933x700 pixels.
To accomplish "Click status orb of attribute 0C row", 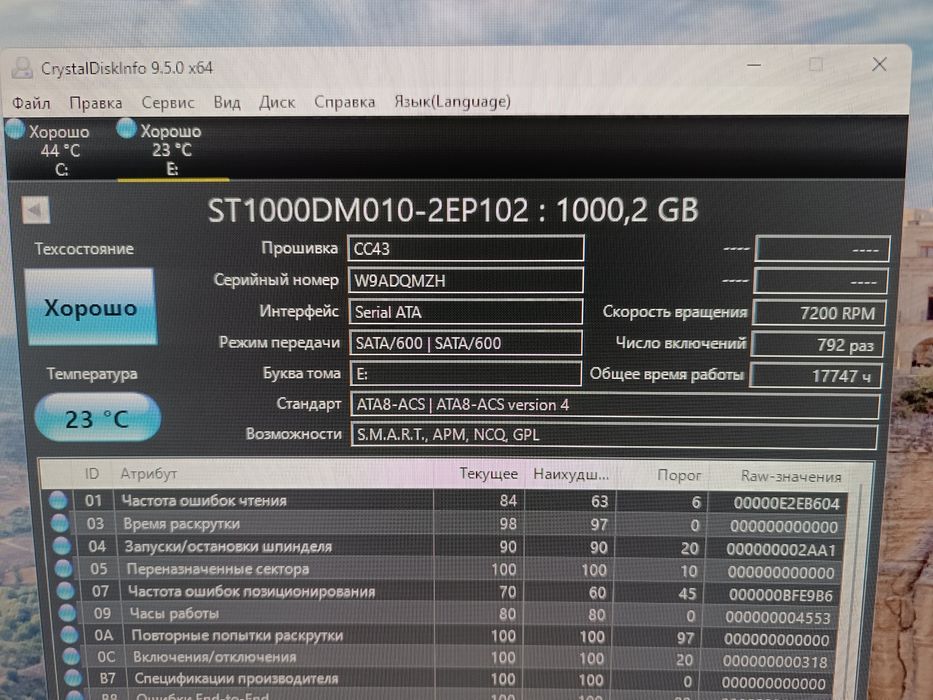I will 71,657.
